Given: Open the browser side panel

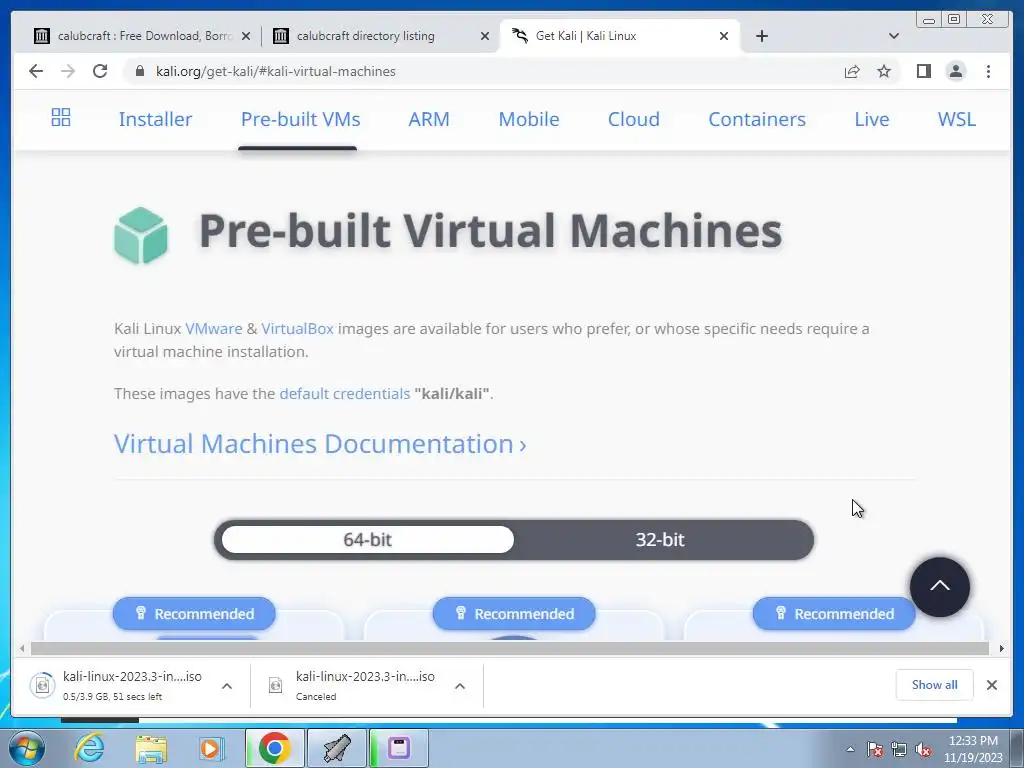Looking at the screenshot, I should point(923,71).
